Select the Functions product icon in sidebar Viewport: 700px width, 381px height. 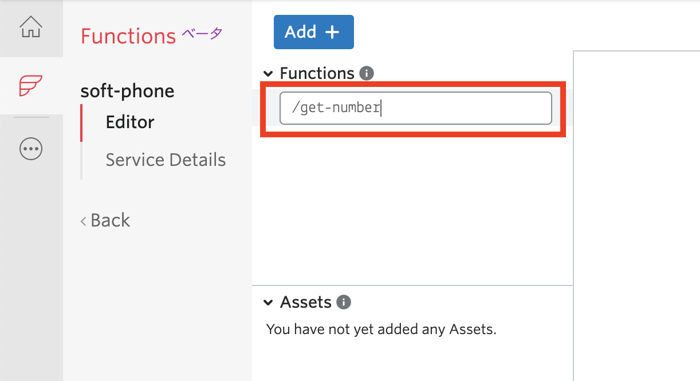click(x=31, y=85)
